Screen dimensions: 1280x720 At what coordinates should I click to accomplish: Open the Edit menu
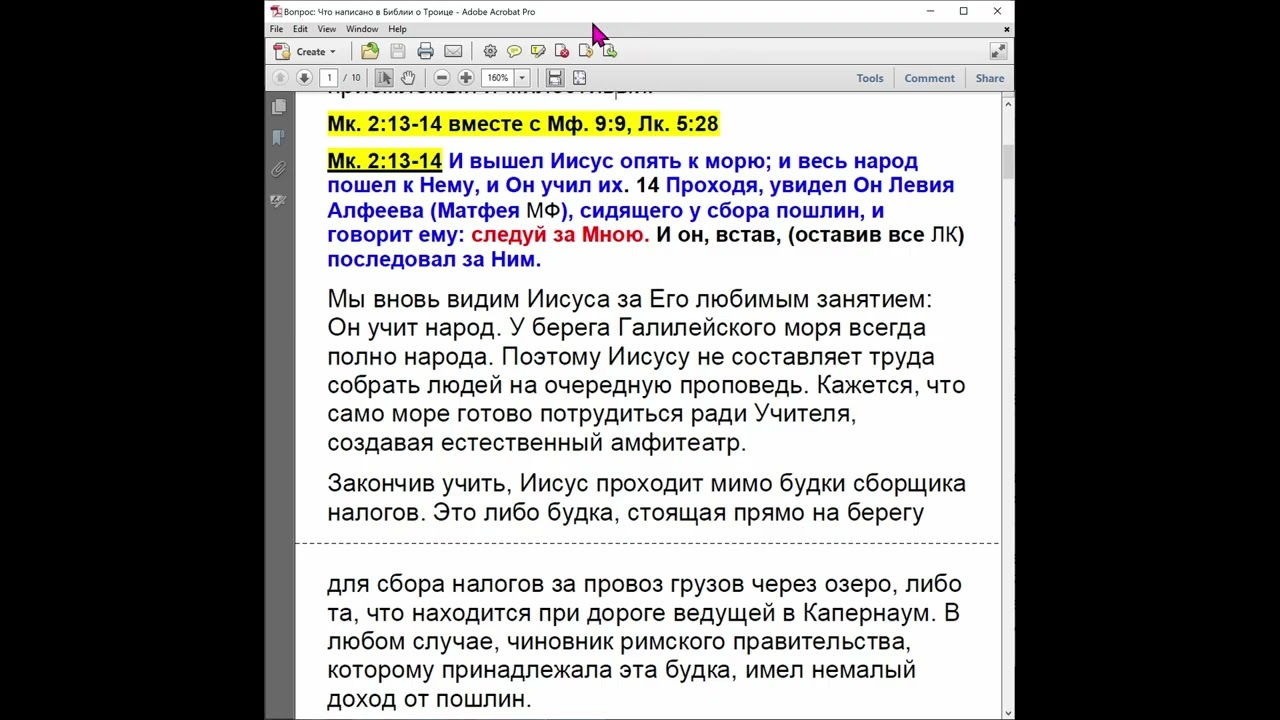tap(300, 29)
